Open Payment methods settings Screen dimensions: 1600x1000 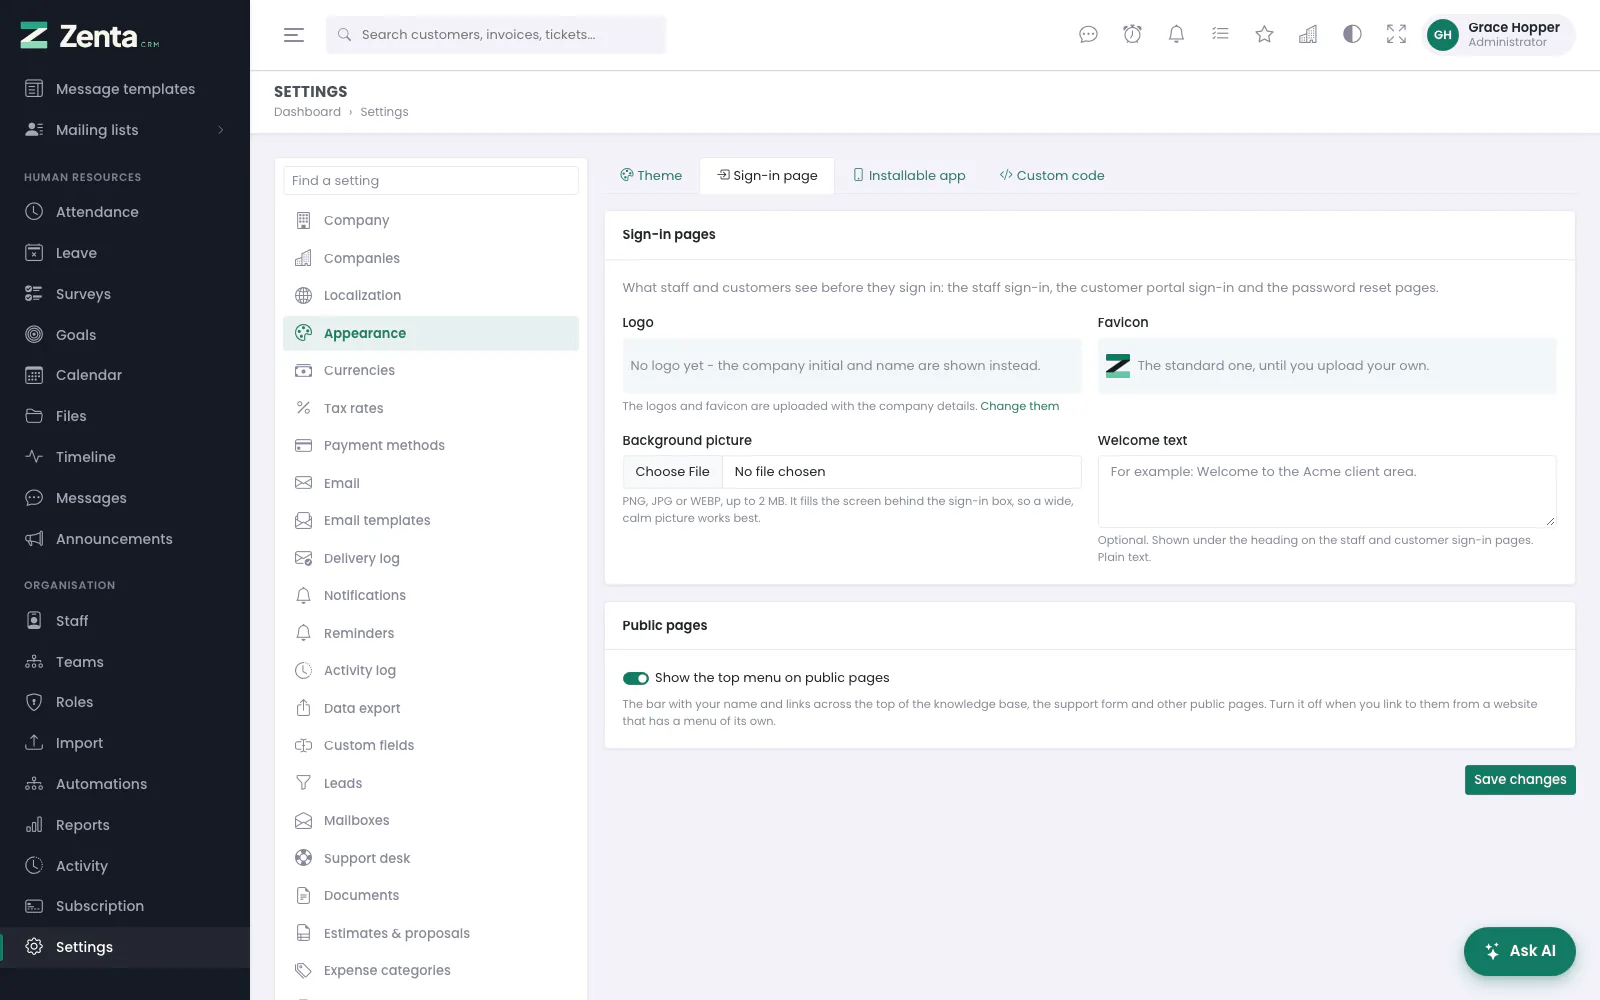pos(431,446)
